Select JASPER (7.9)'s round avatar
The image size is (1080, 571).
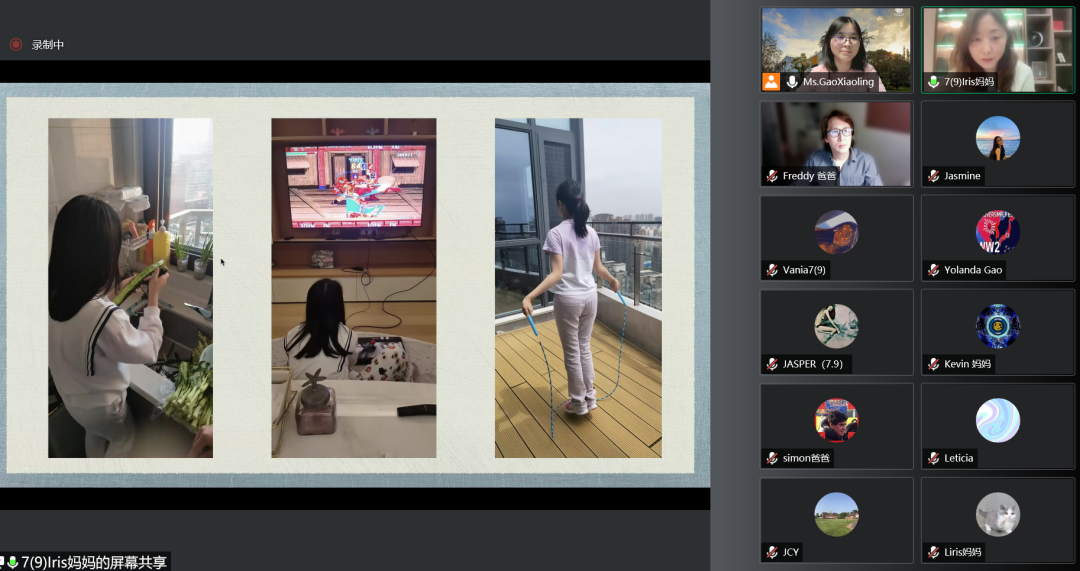coord(836,326)
